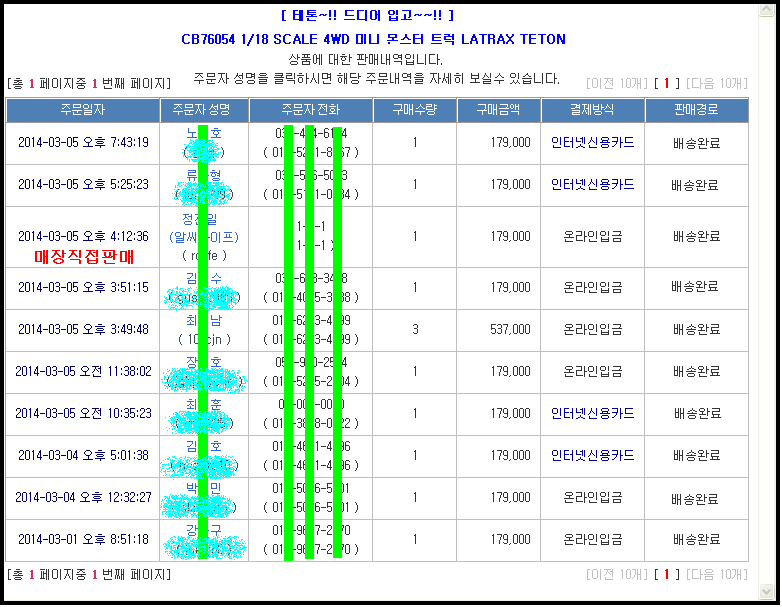Screen dimensions: 782x607
Task: Click the 주문자 전화 column header
Action: 311,110
